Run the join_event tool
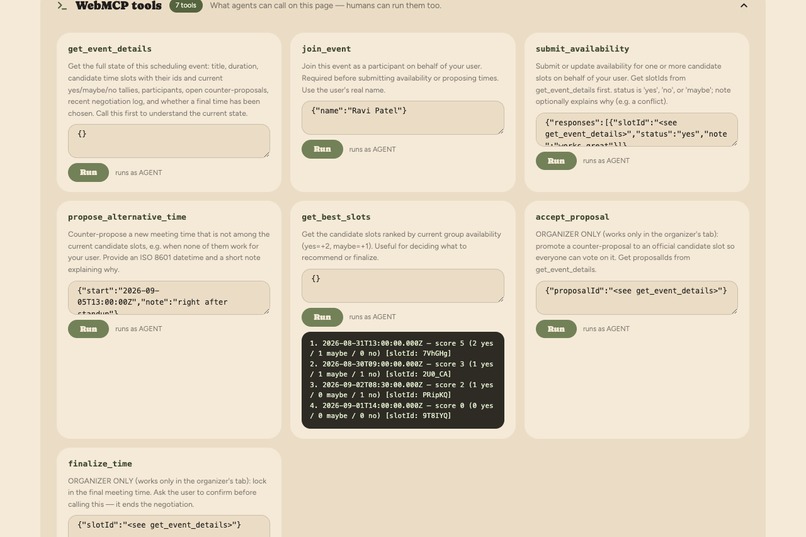This screenshot has height=537, width=806. pos(322,149)
